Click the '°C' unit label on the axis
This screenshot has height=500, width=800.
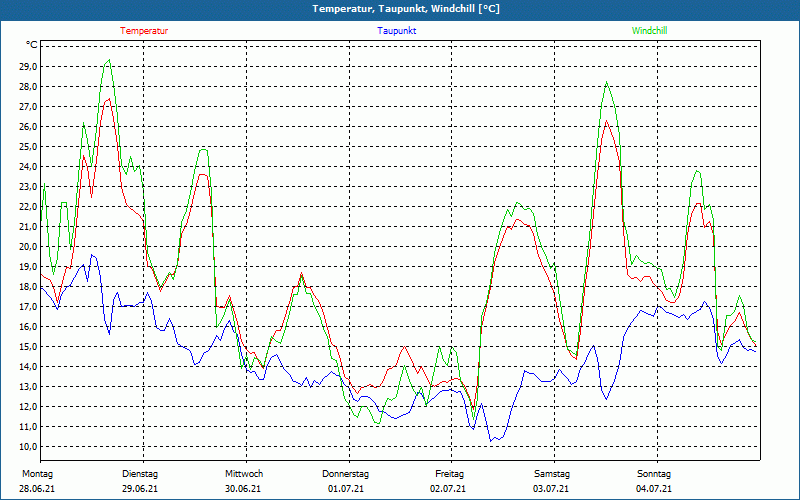click(x=32, y=45)
